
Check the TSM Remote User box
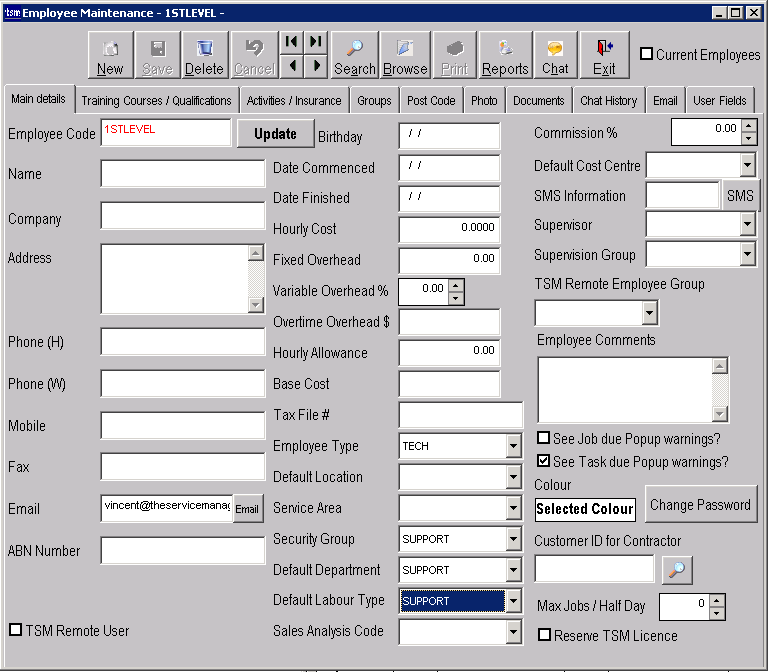[x=15, y=630]
